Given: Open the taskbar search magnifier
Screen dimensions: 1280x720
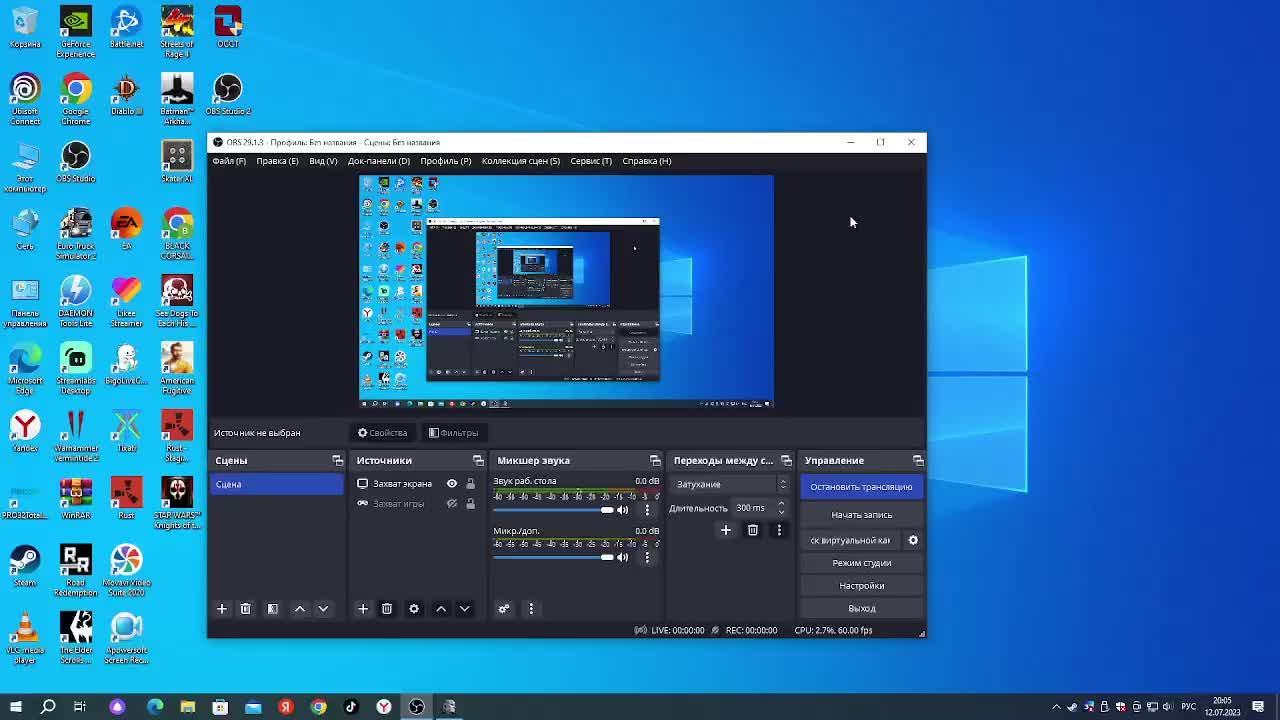Looking at the screenshot, I should pos(48,707).
